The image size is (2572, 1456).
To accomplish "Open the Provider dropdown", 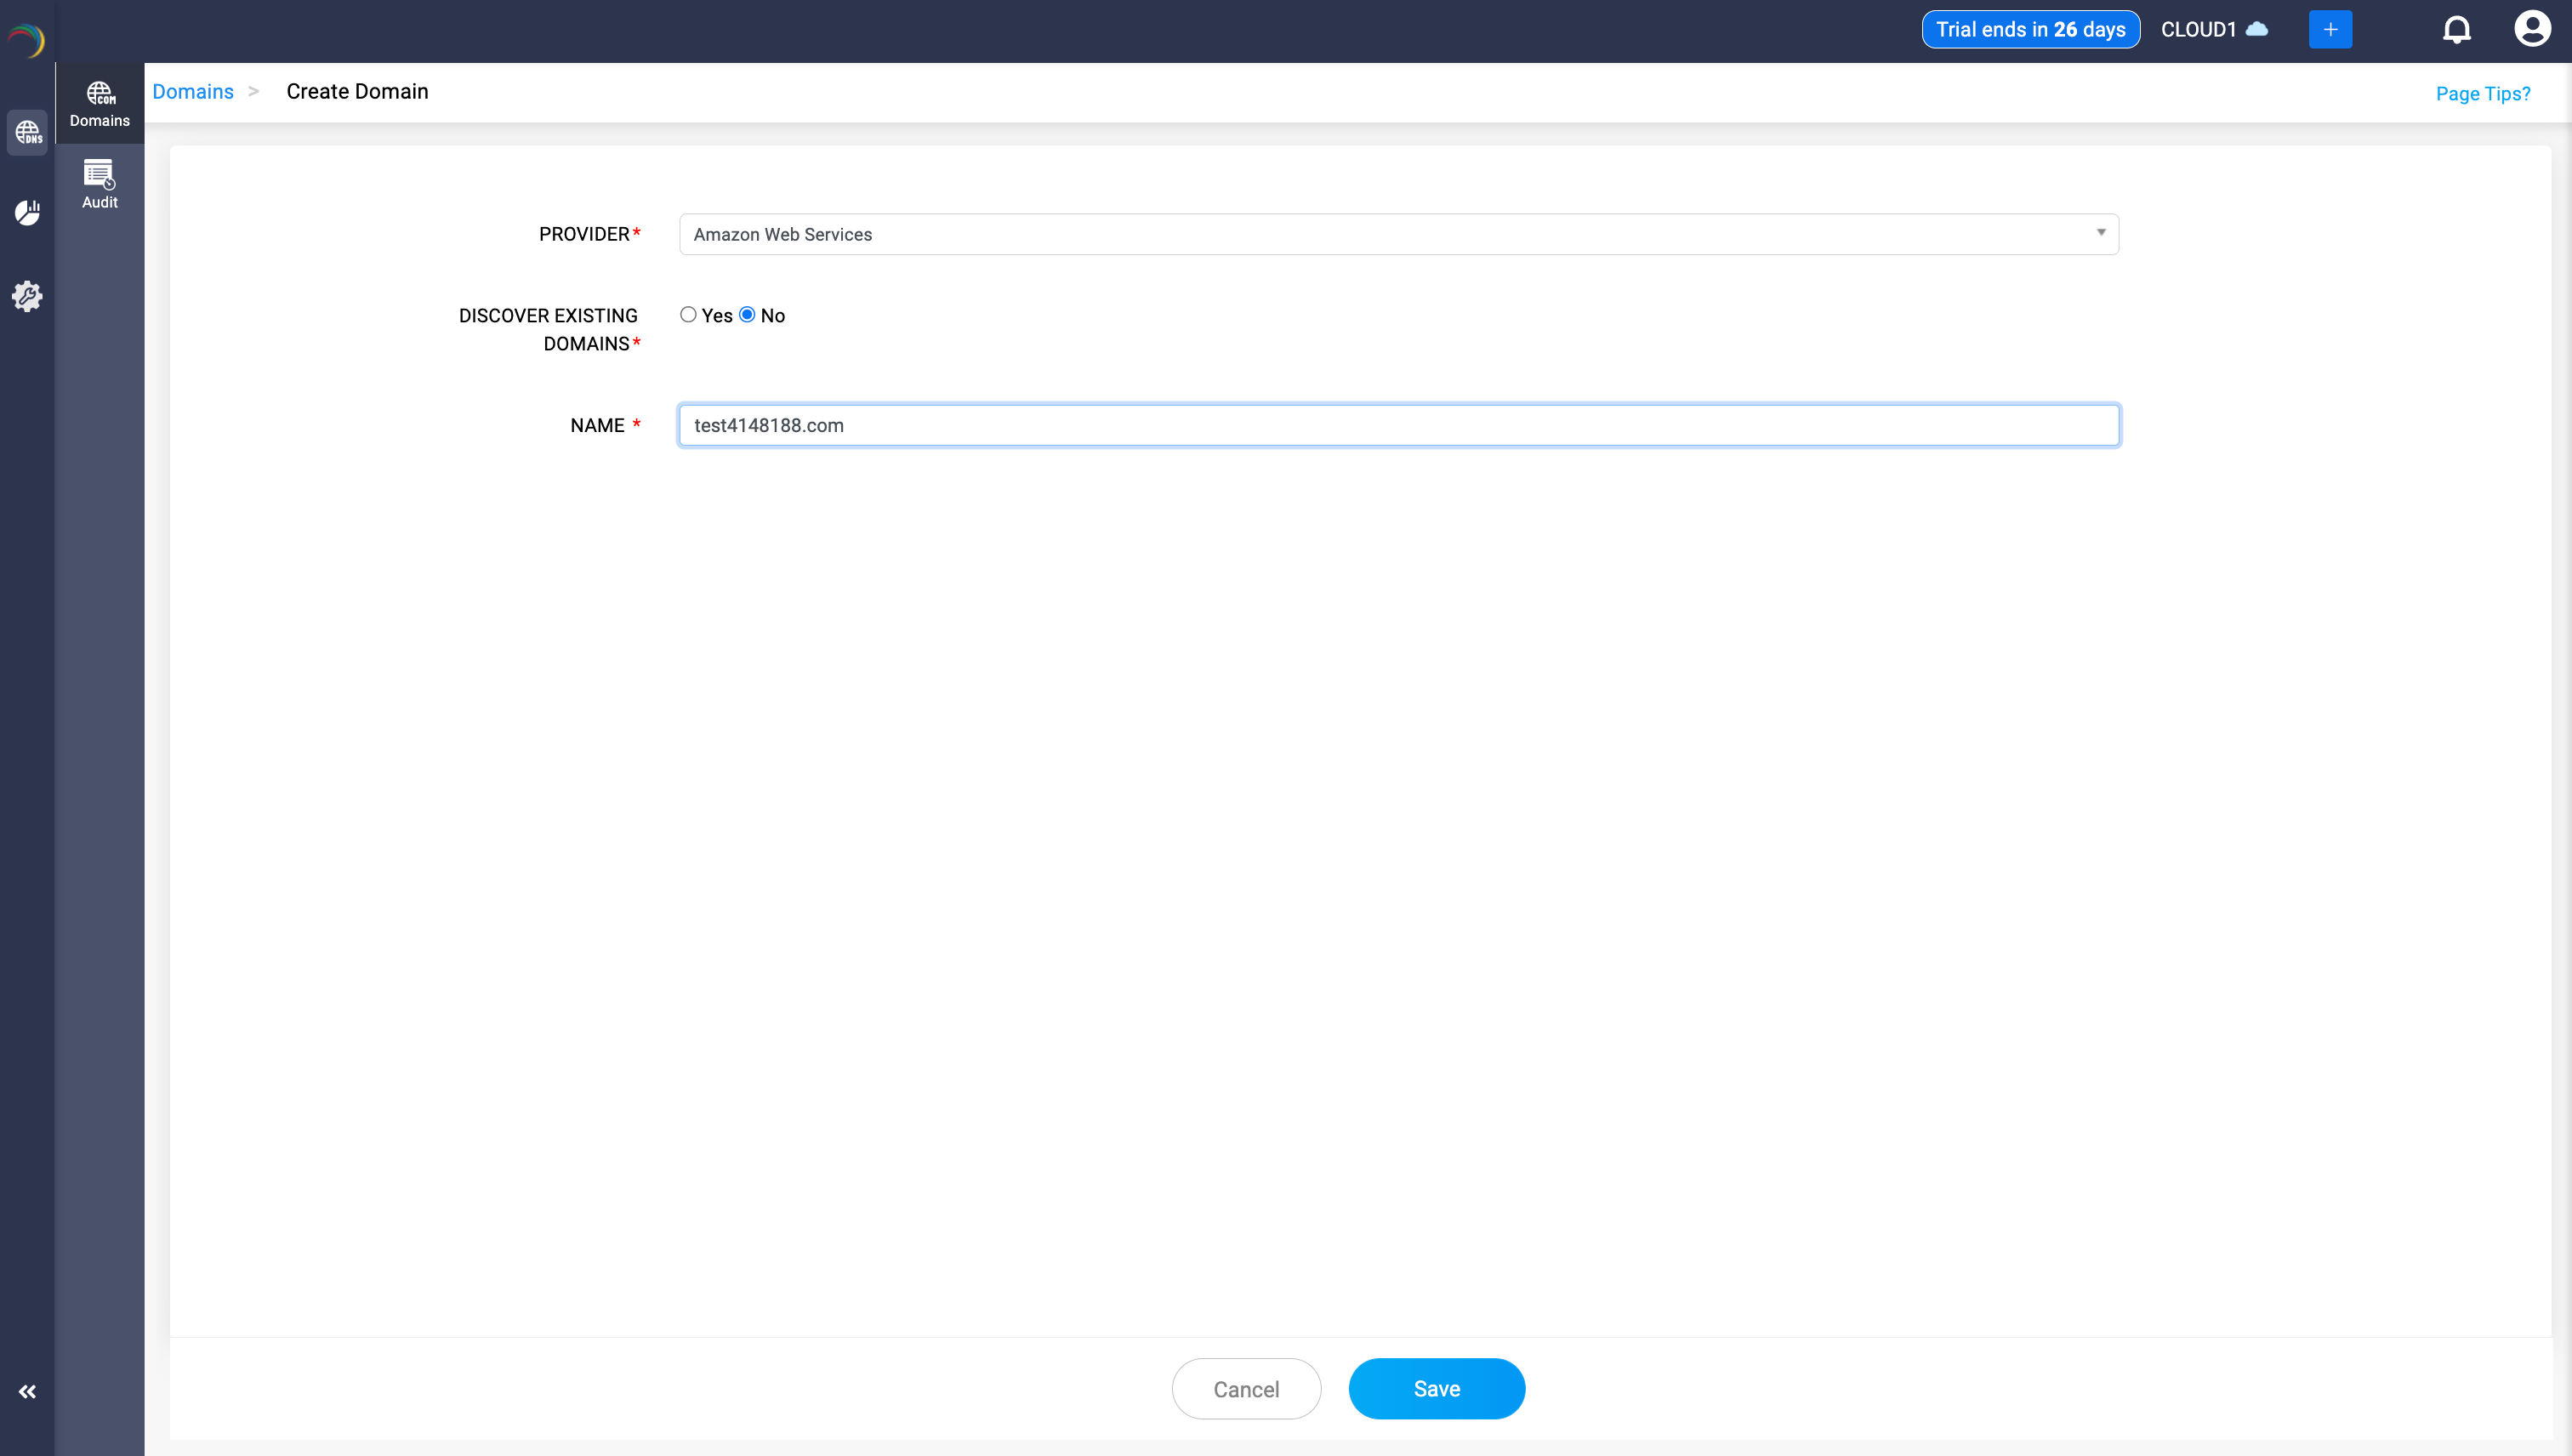I will (x=2100, y=233).
